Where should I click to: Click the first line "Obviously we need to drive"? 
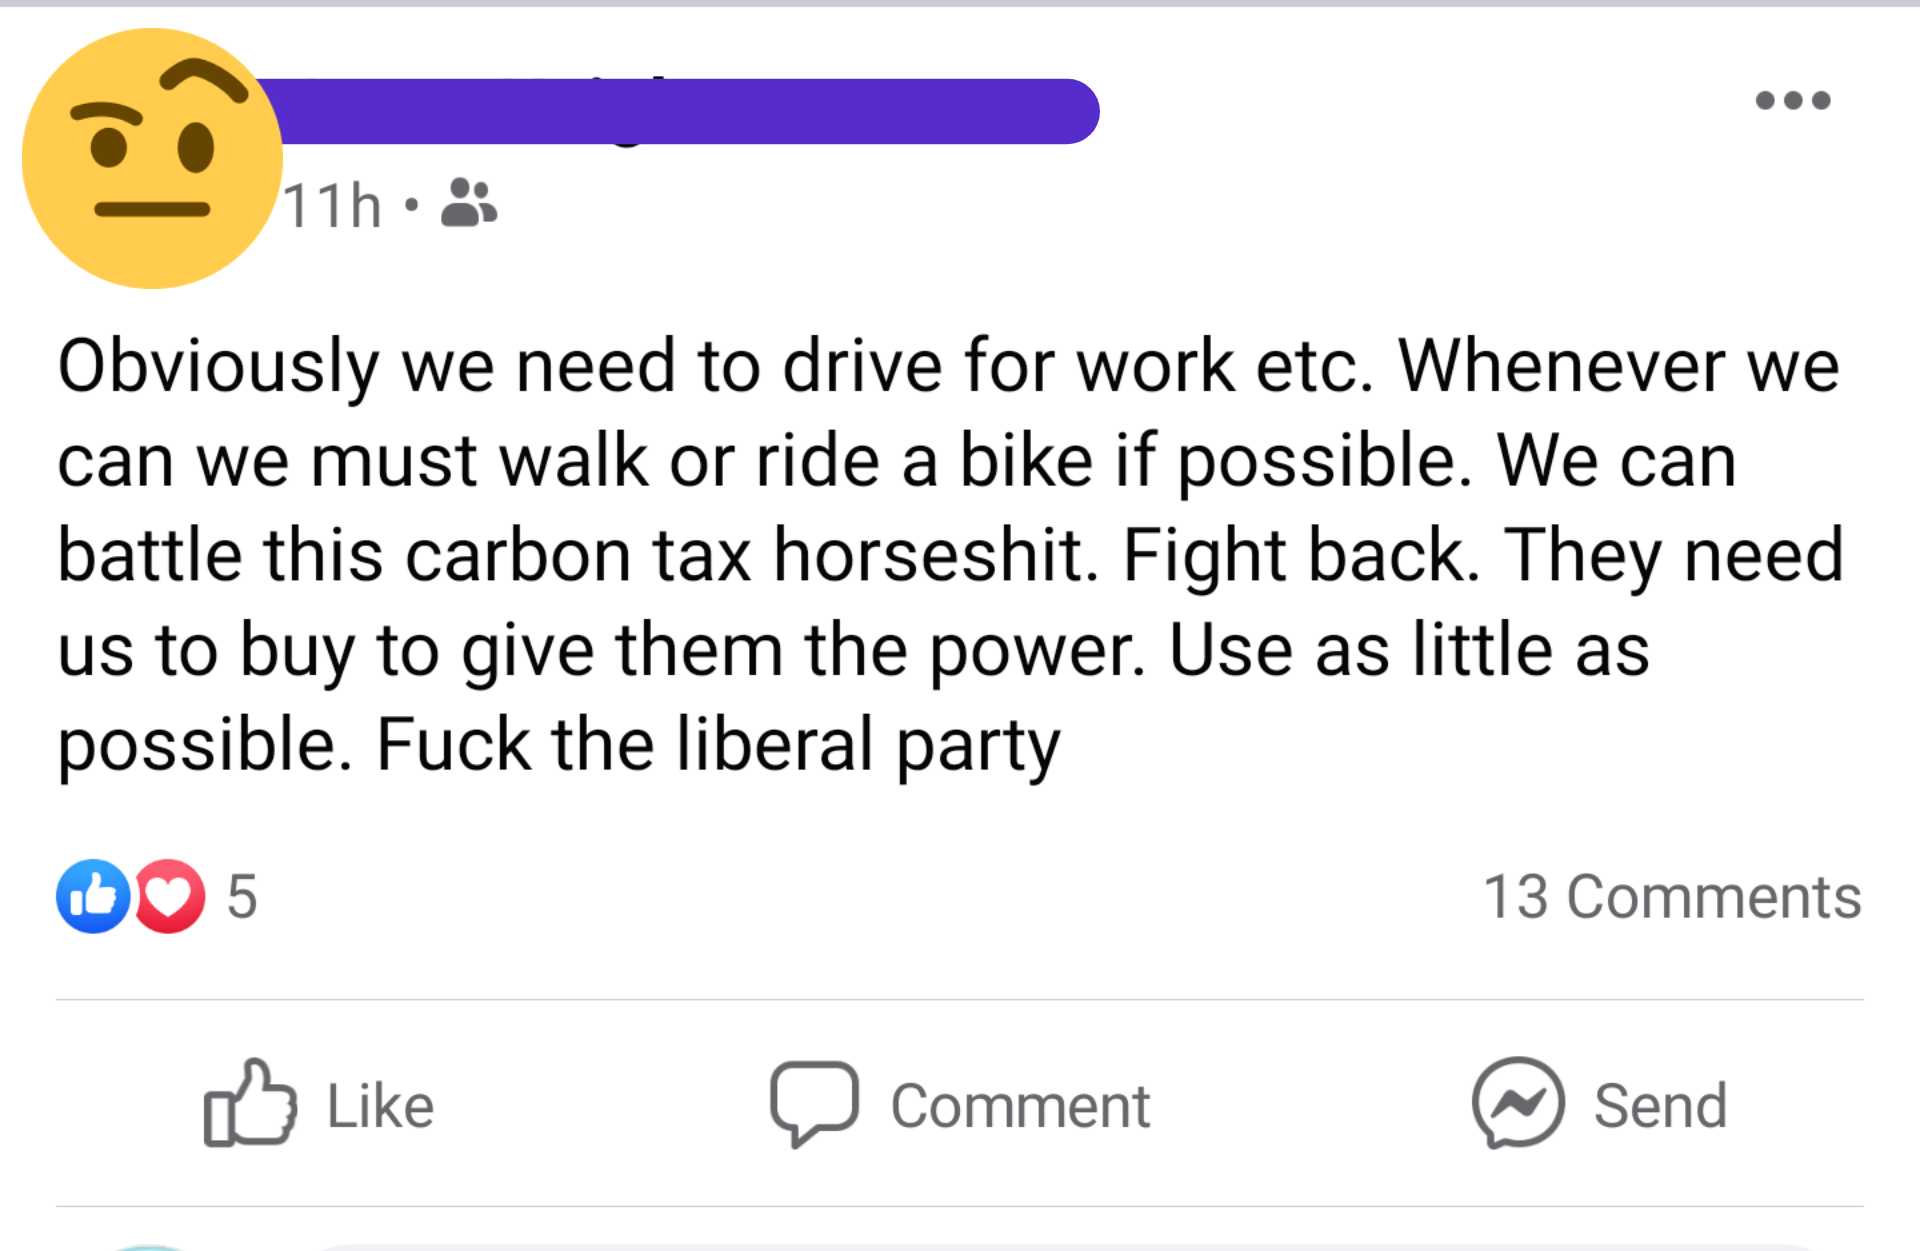tap(500, 366)
